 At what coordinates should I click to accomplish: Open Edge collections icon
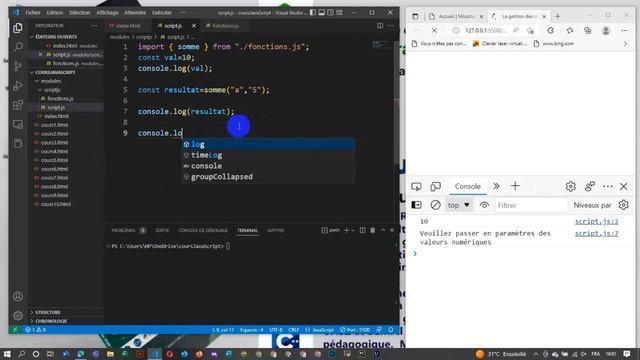tap(588, 31)
